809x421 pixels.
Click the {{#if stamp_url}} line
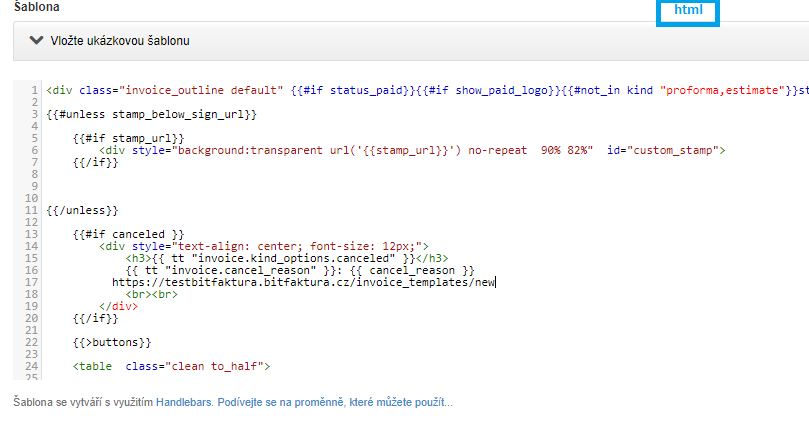click(128, 138)
